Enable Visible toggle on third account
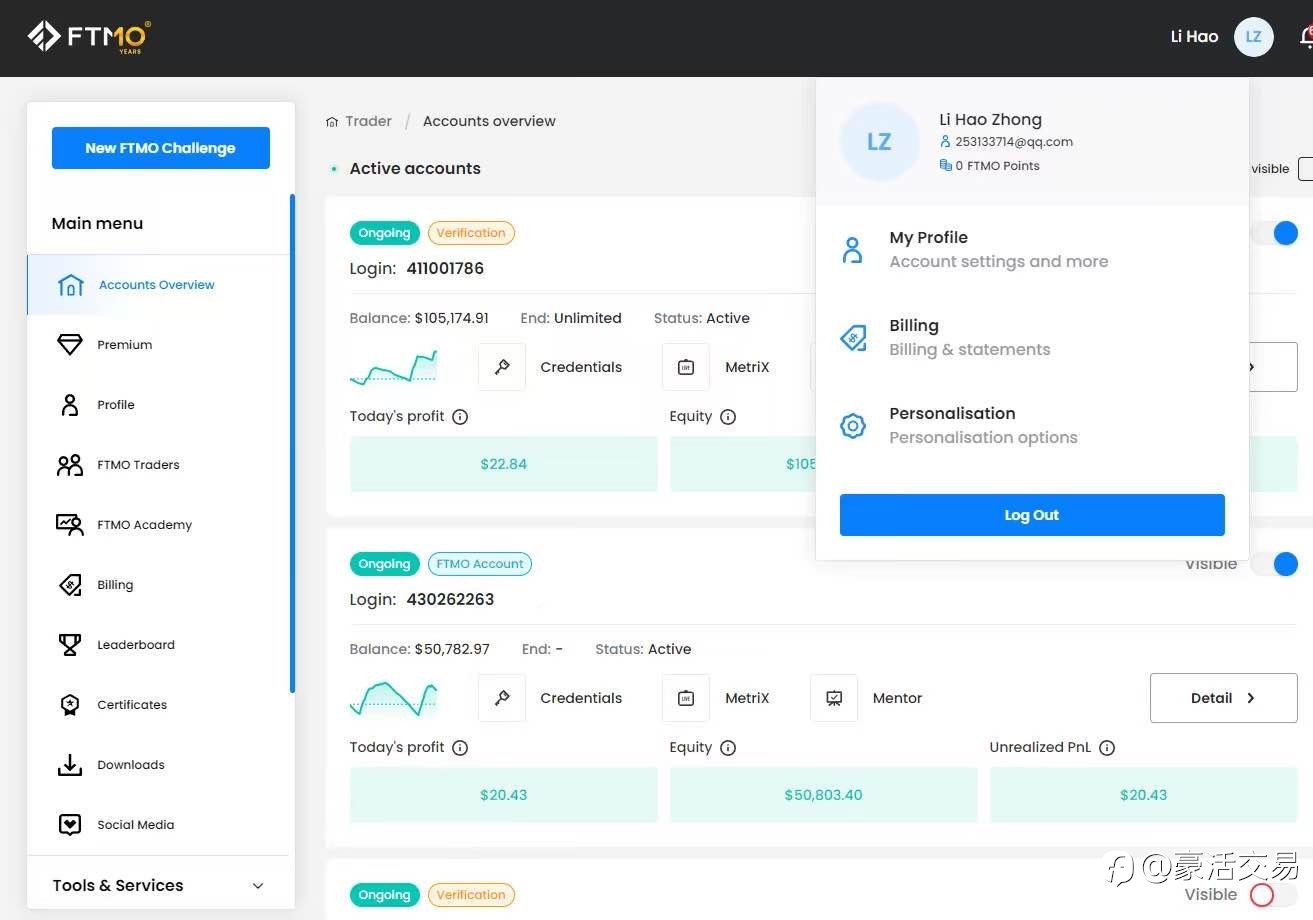Screen dimensions: 1313x920 [x=1274, y=895]
